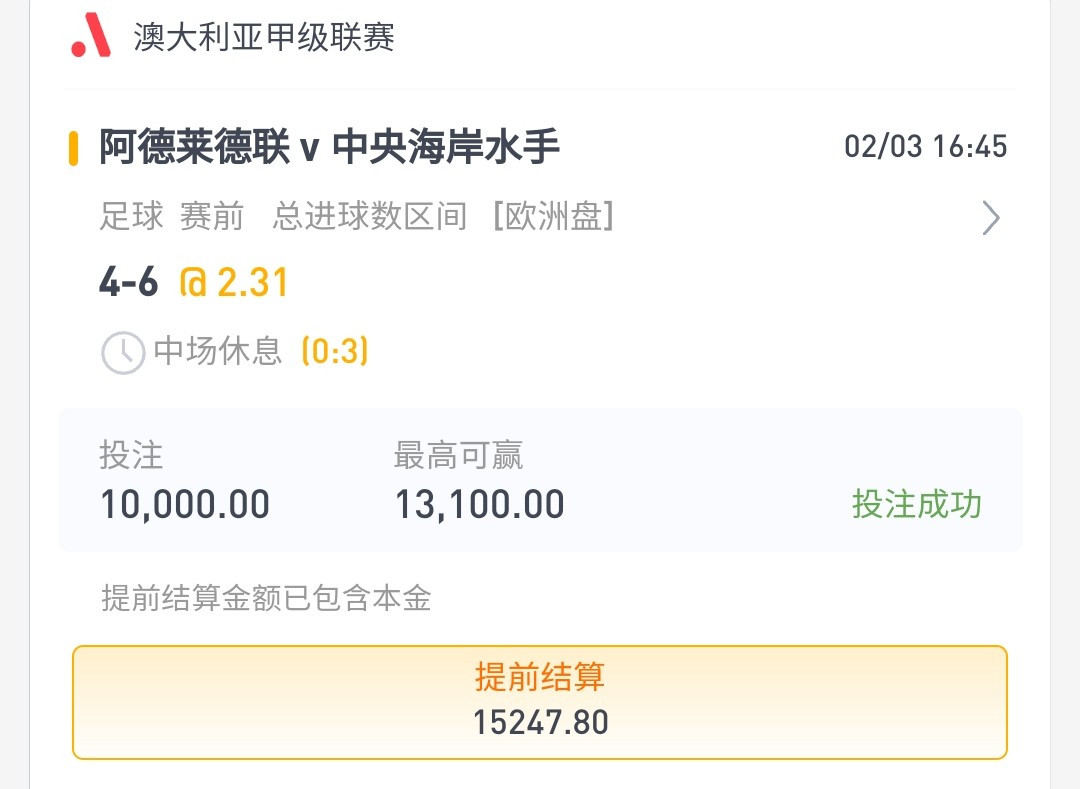The height and width of the screenshot is (789, 1080).
Task: Tap the cash-out amount 15247.80
Action: click(x=541, y=722)
